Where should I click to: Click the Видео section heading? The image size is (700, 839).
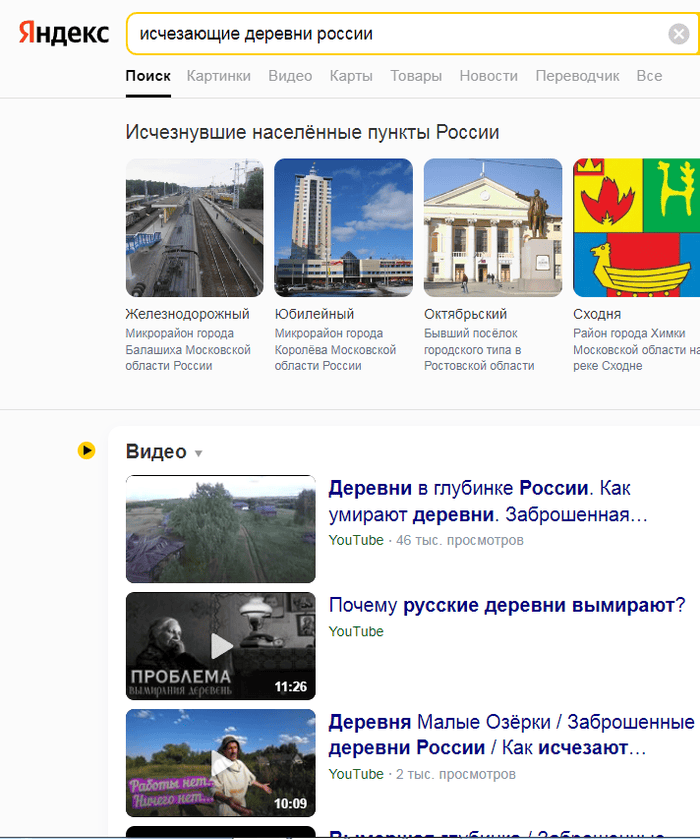click(156, 452)
